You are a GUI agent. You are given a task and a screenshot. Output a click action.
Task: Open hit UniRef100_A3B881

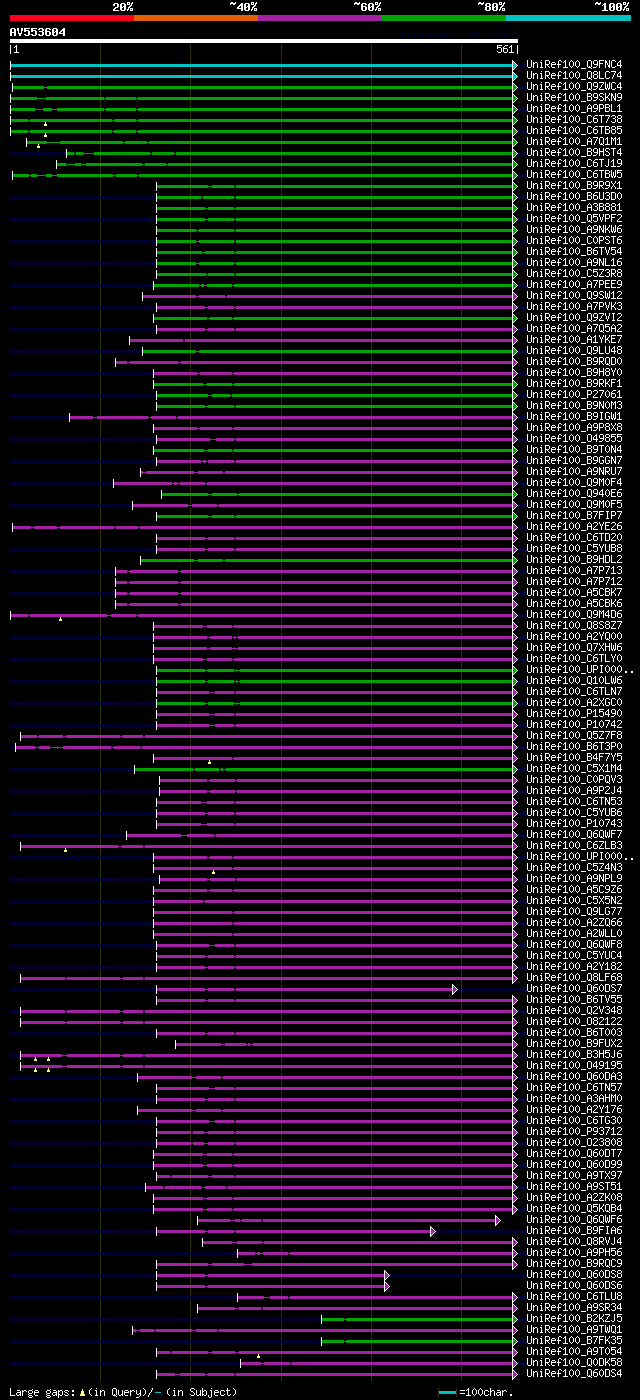[574, 208]
